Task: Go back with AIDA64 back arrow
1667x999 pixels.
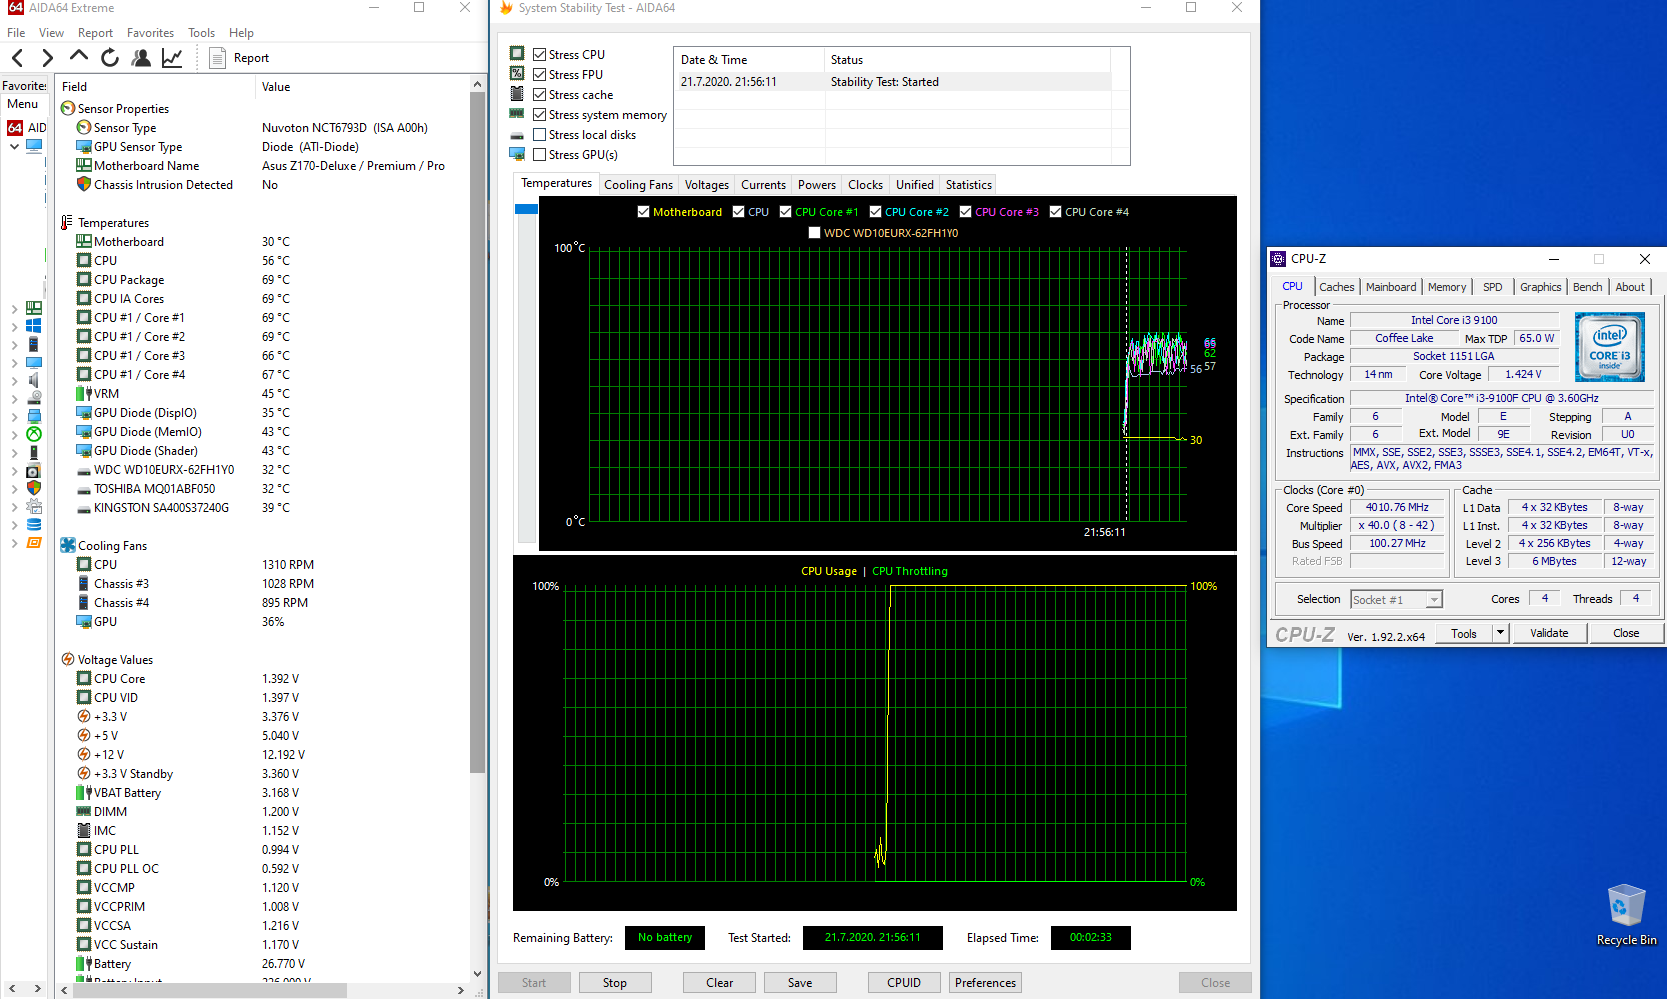Action: (17, 58)
